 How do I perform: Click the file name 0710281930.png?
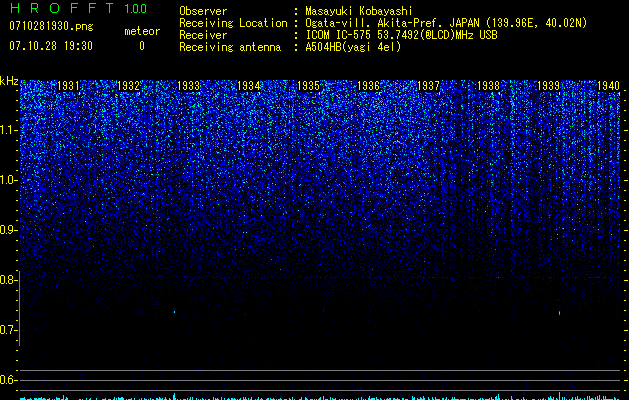click(x=51, y=26)
